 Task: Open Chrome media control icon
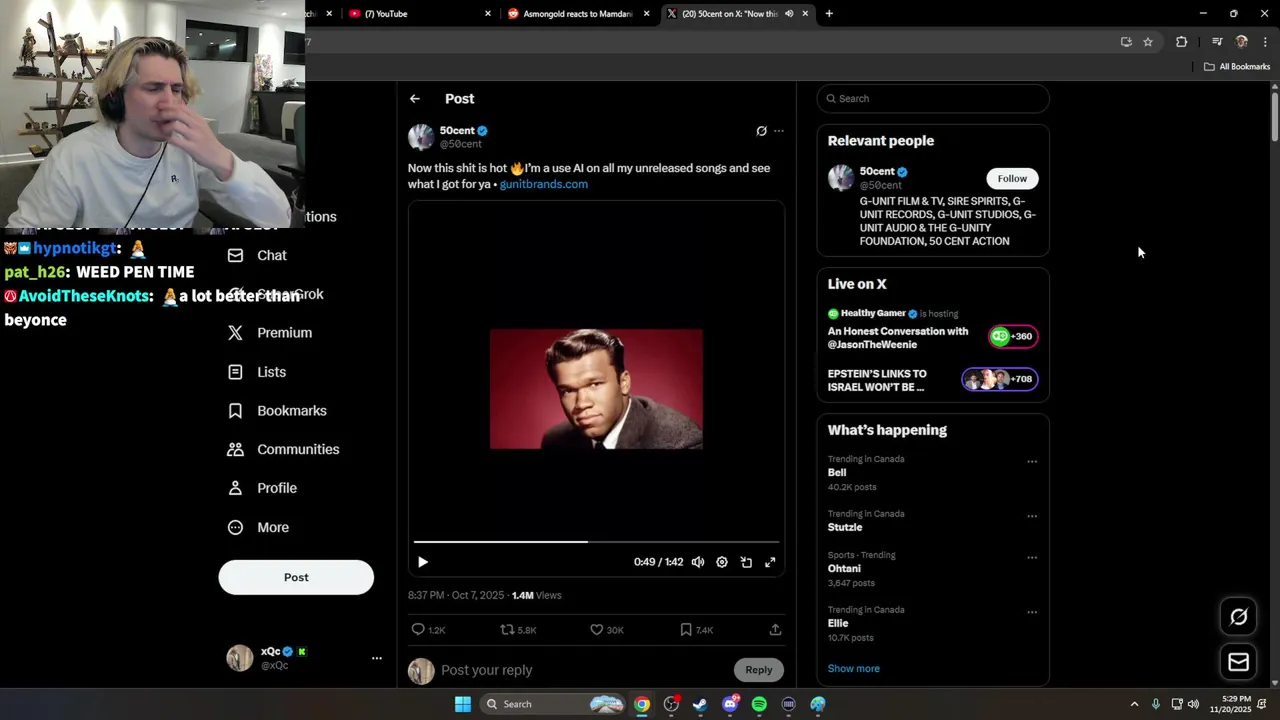[x=1217, y=42]
